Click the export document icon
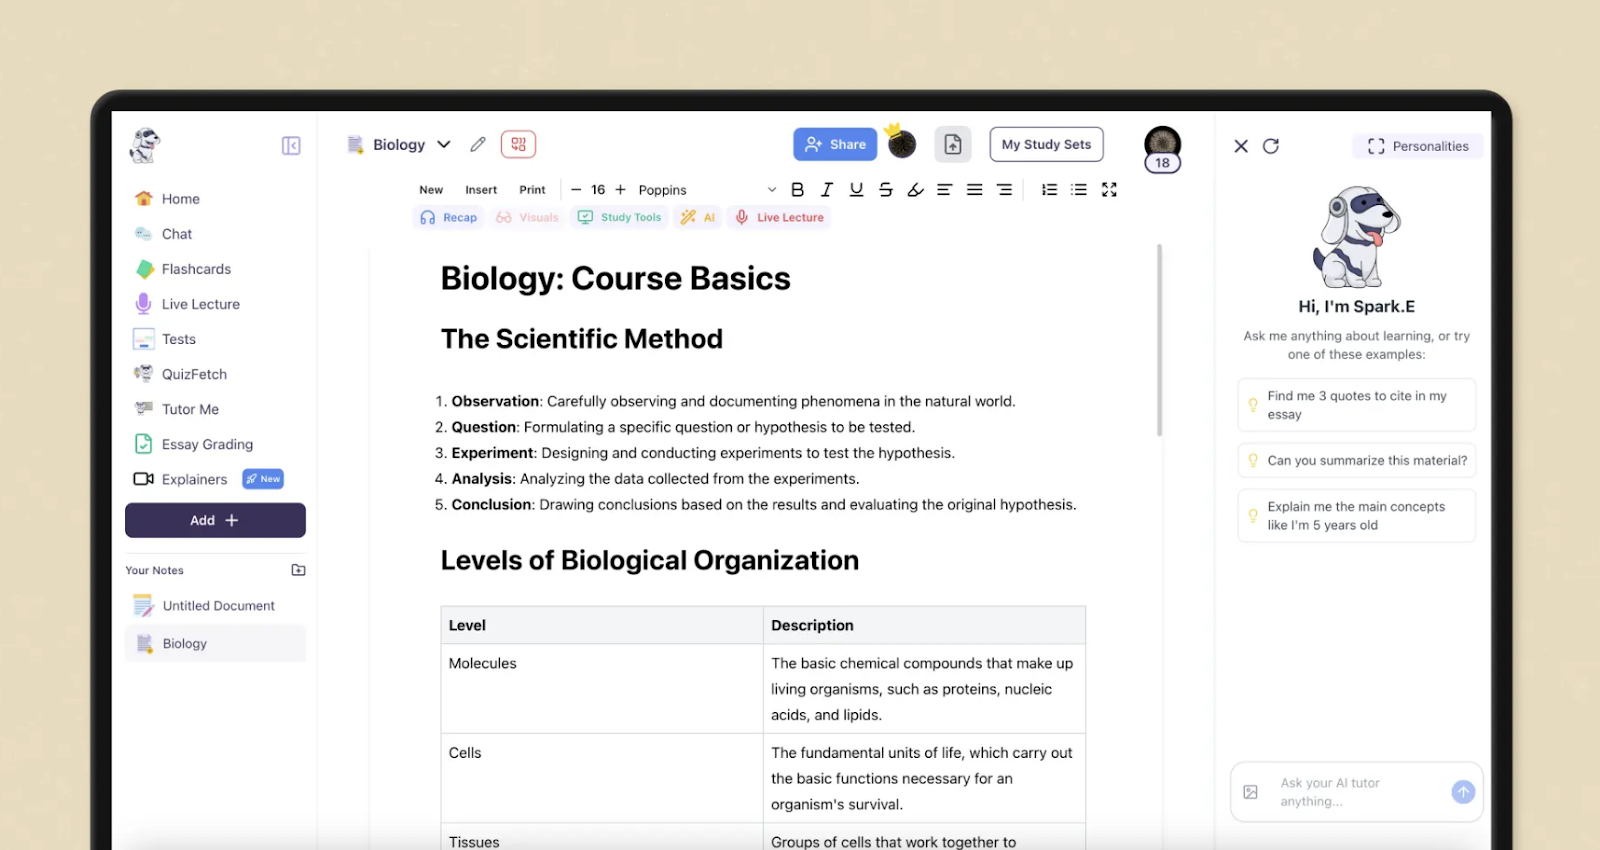This screenshot has height=850, width=1600. (x=953, y=144)
